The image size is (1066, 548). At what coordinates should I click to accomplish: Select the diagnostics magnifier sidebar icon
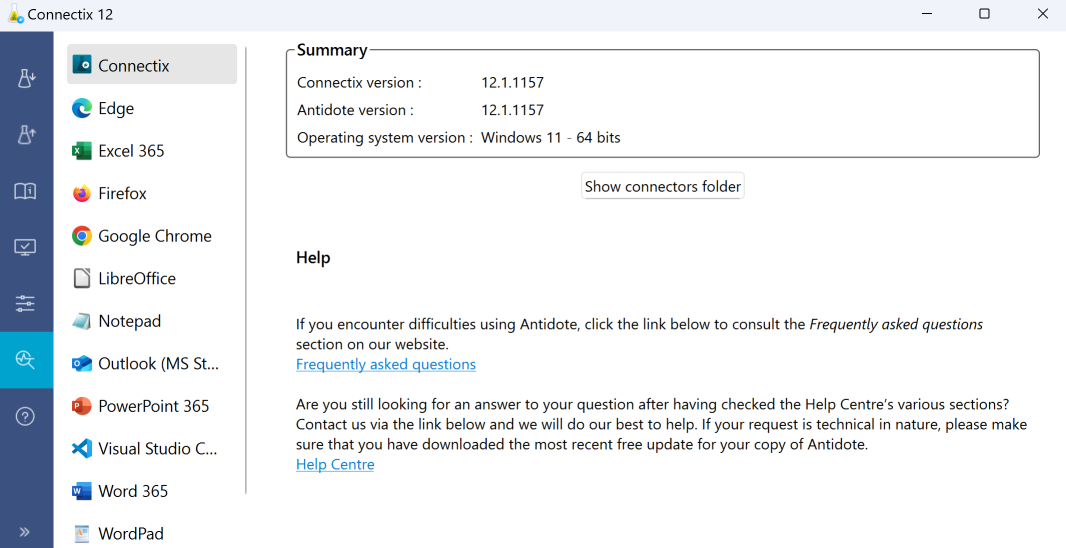tap(26, 360)
